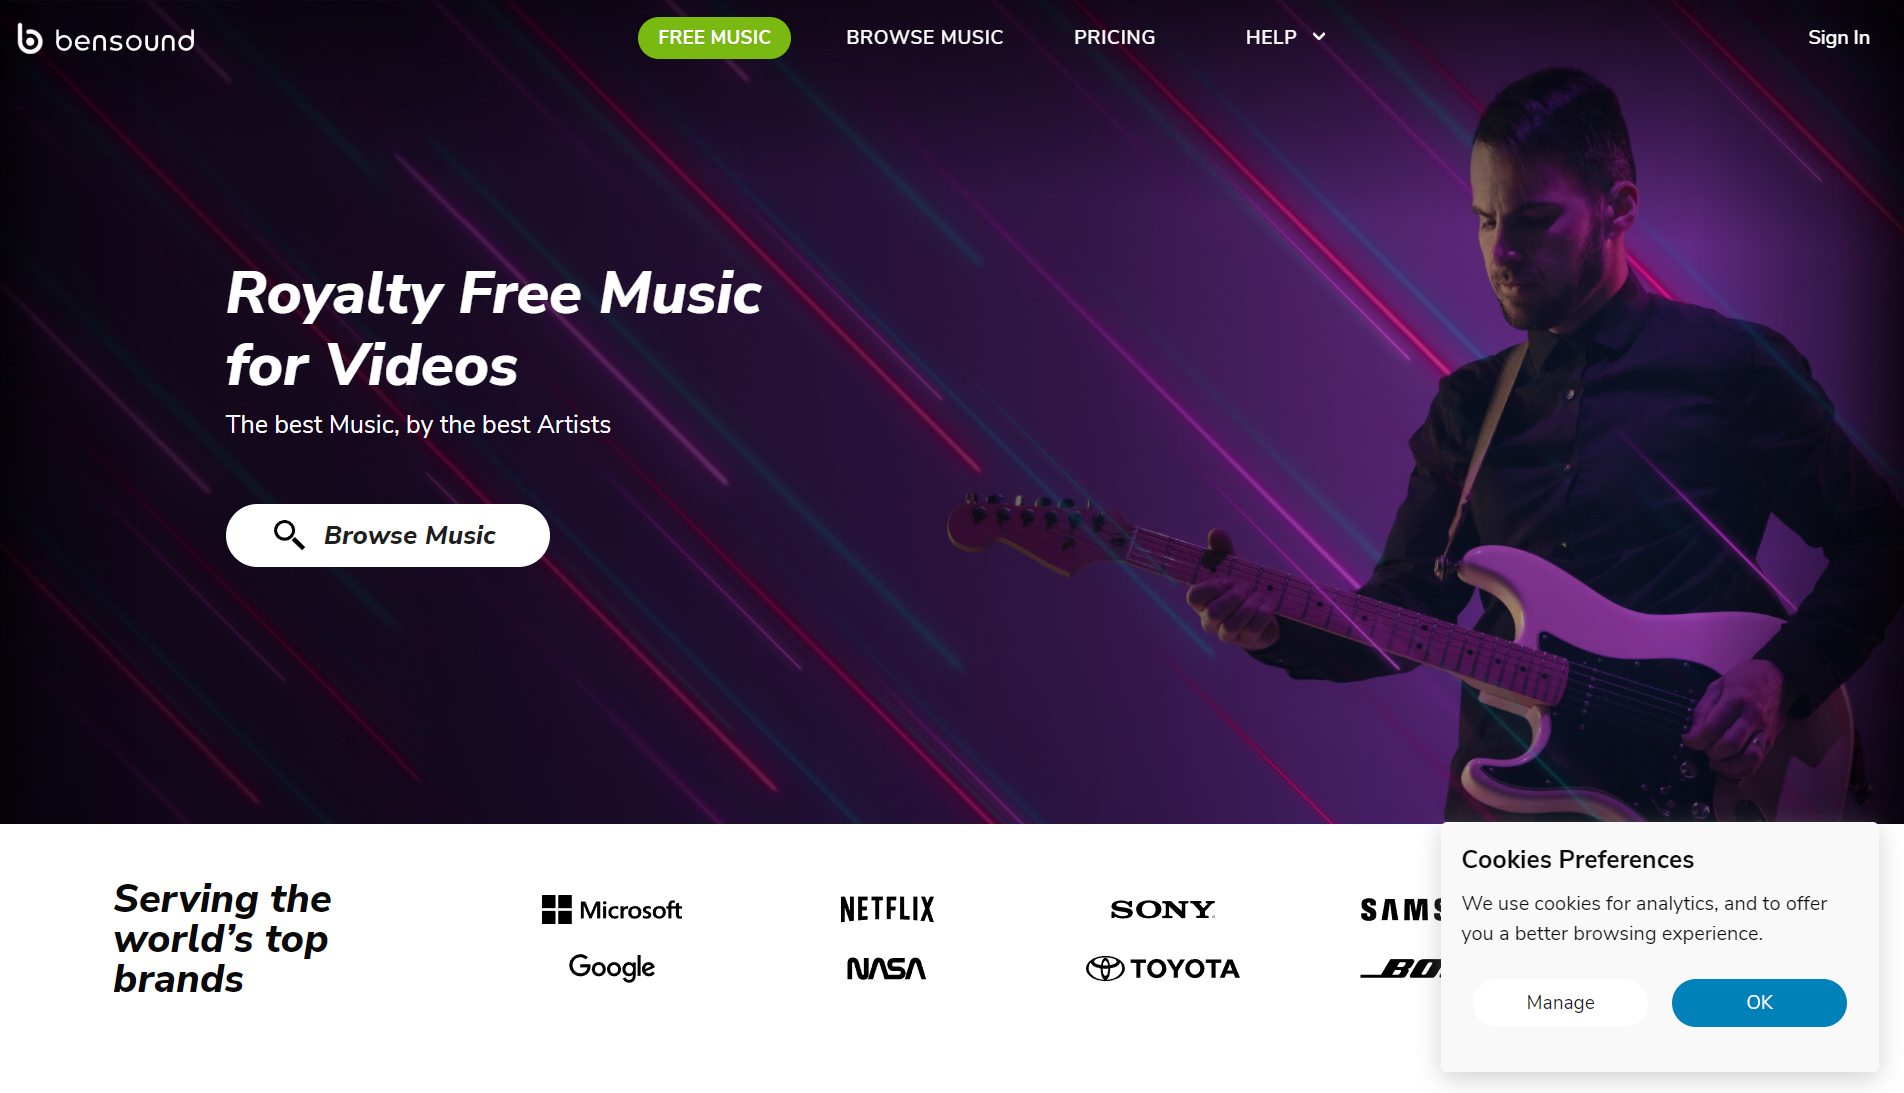1904x1093 pixels.
Task: Click the magnifier icon in Browse Music
Action: [289, 535]
